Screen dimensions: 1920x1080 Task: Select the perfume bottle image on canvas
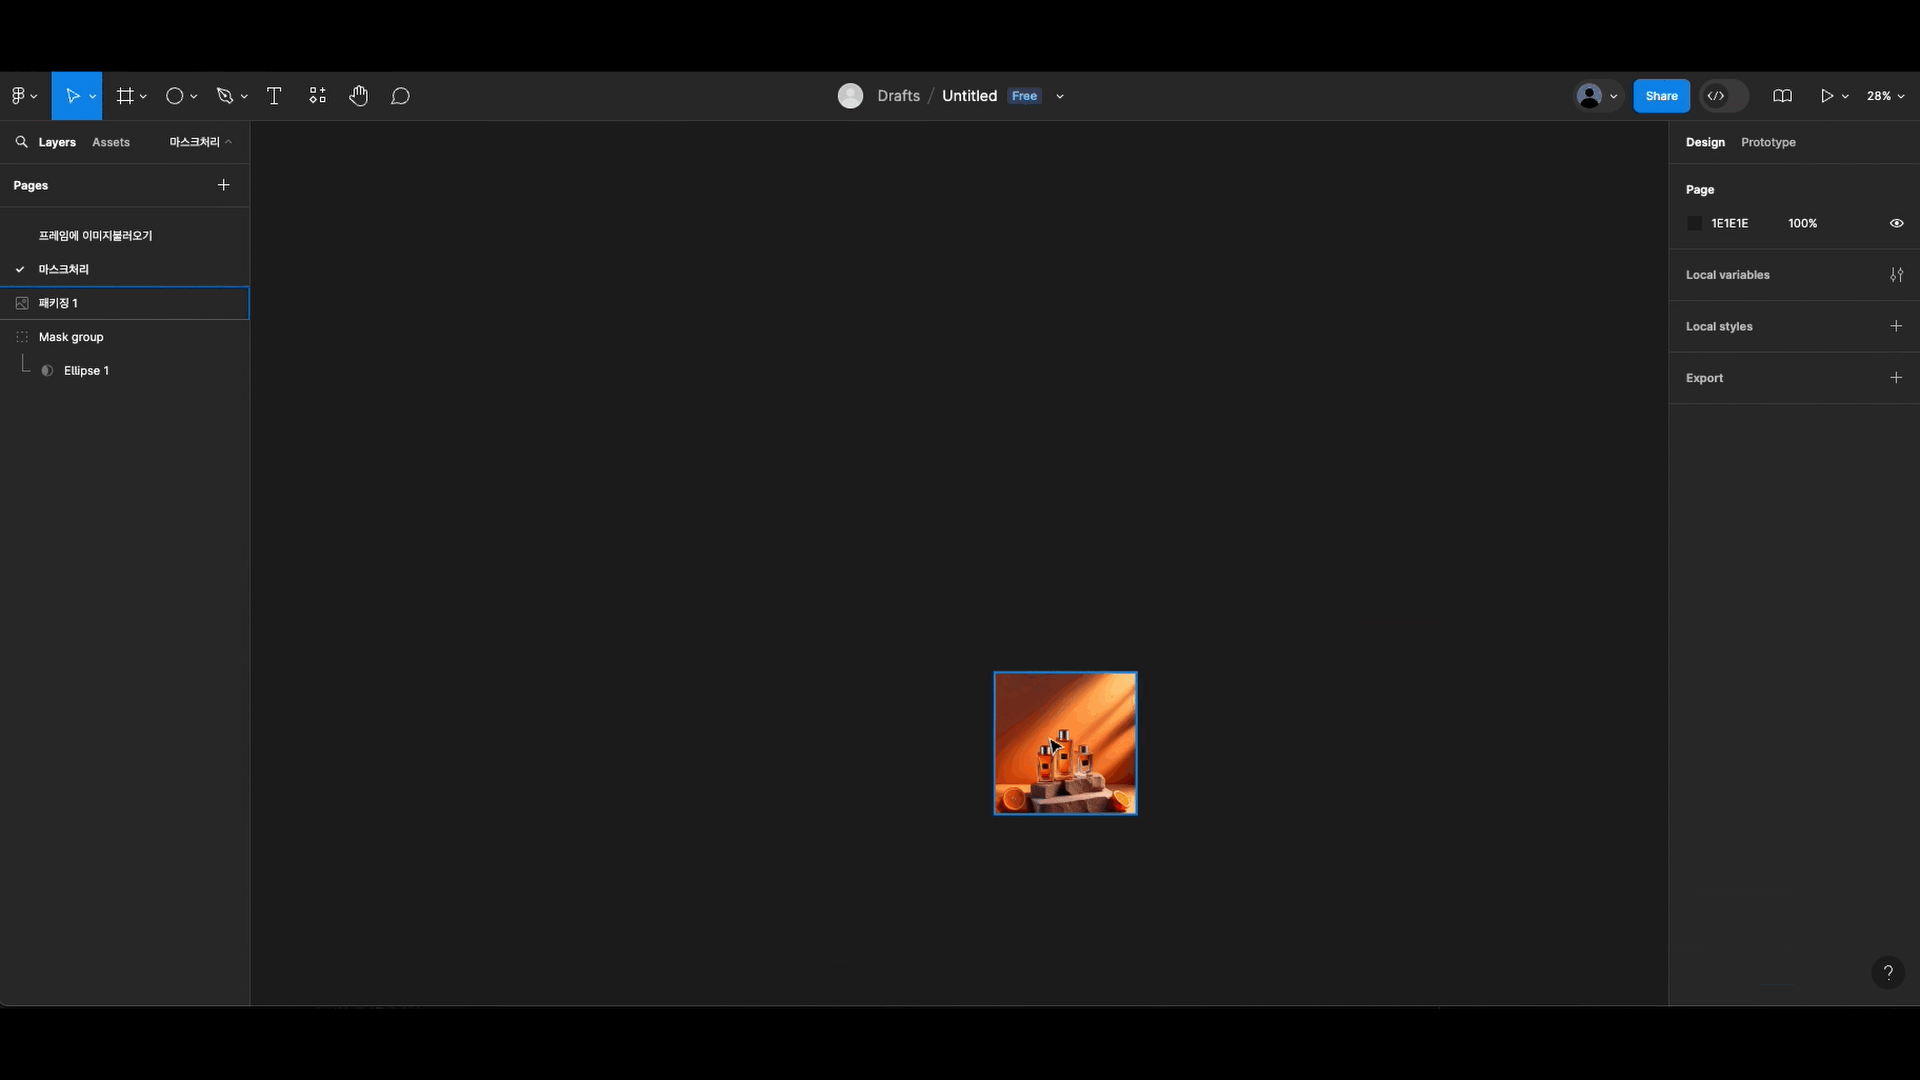(x=1065, y=743)
